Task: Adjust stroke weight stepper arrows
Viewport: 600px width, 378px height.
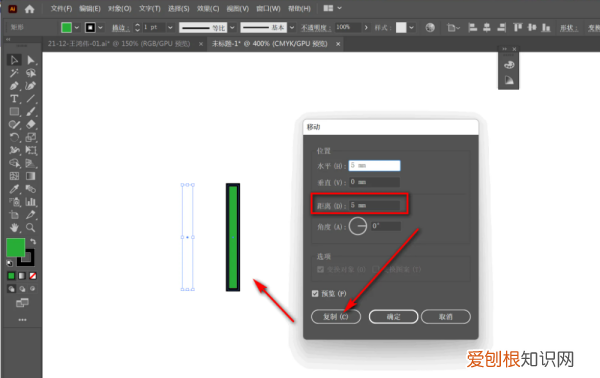Action: tap(137, 28)
